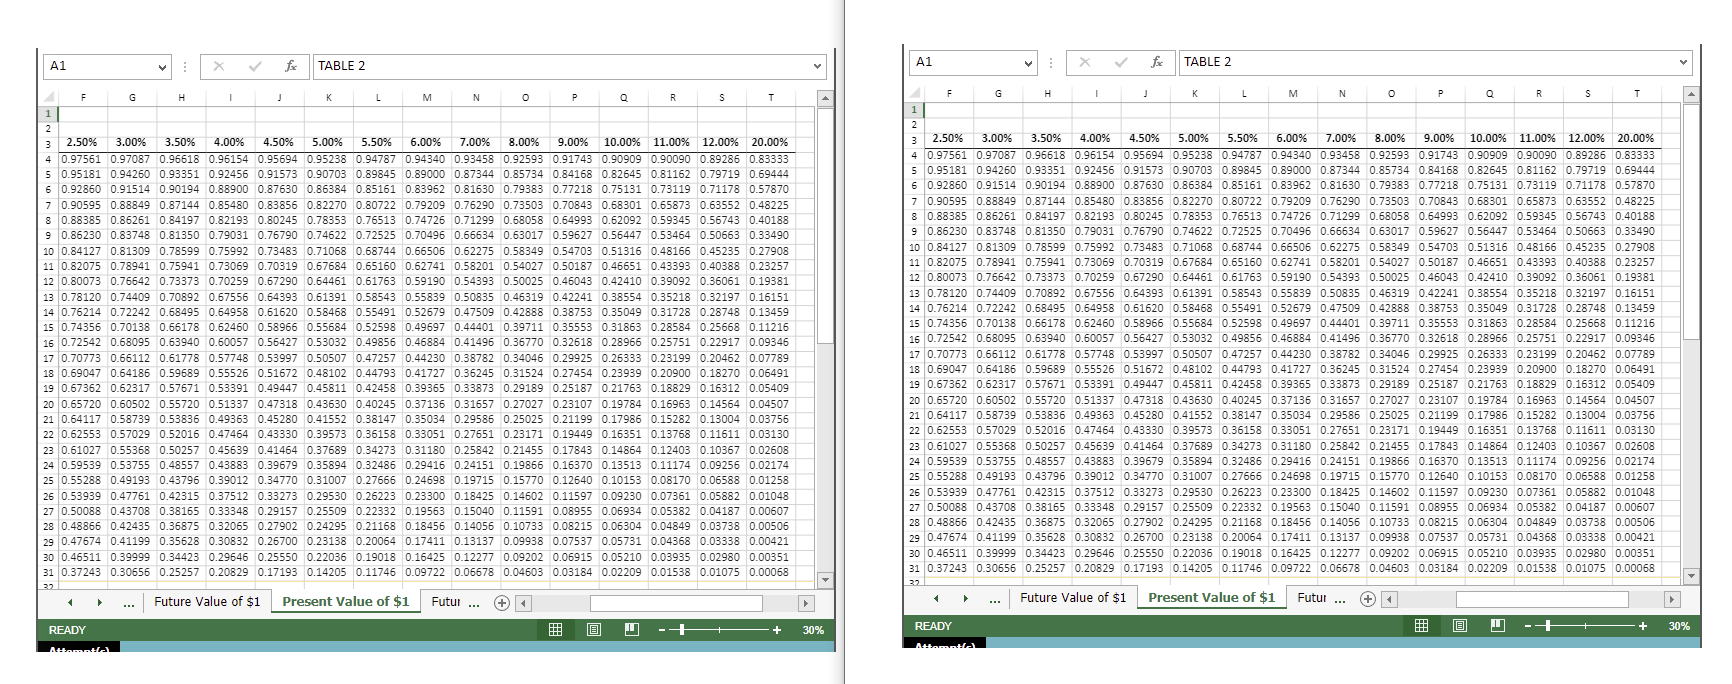The height and width of the screenshot is (684, 1732).
Task: Click the trailing ellipsis after Futur tab, right window
Action: (x=1340, y=599)
